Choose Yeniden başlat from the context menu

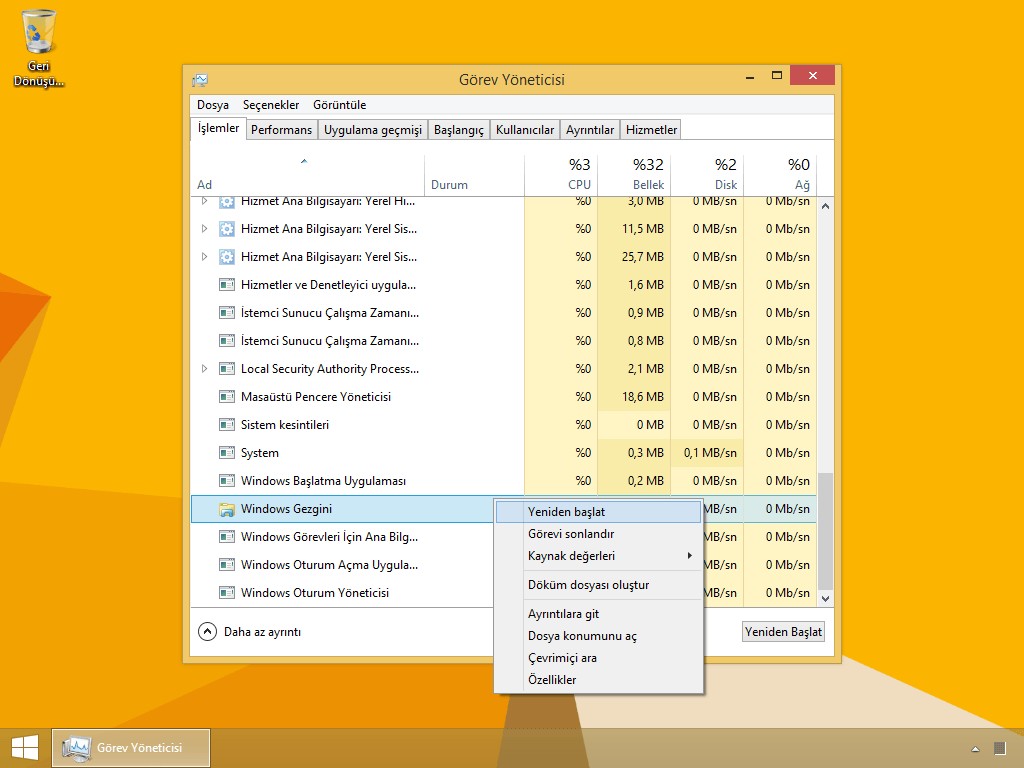click(599, 512)
